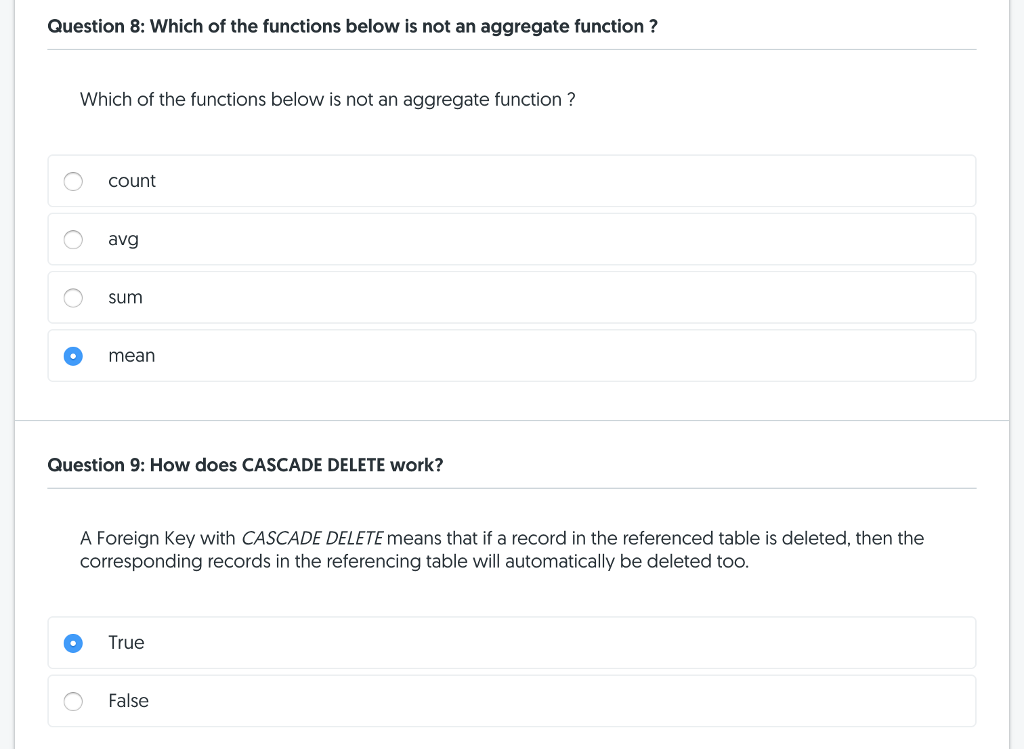Screen dimensions: 1024x749
Task: Select the sum radio button
Action: tap(73, 297)
